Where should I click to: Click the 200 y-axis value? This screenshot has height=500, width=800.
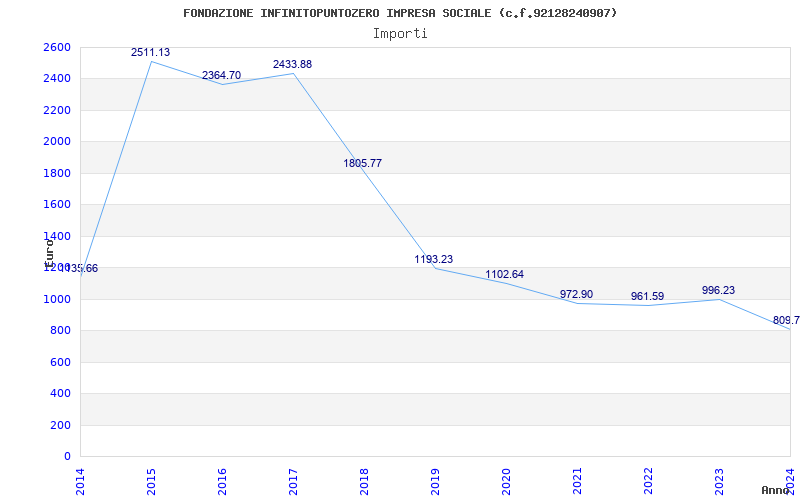click(60, 425)
